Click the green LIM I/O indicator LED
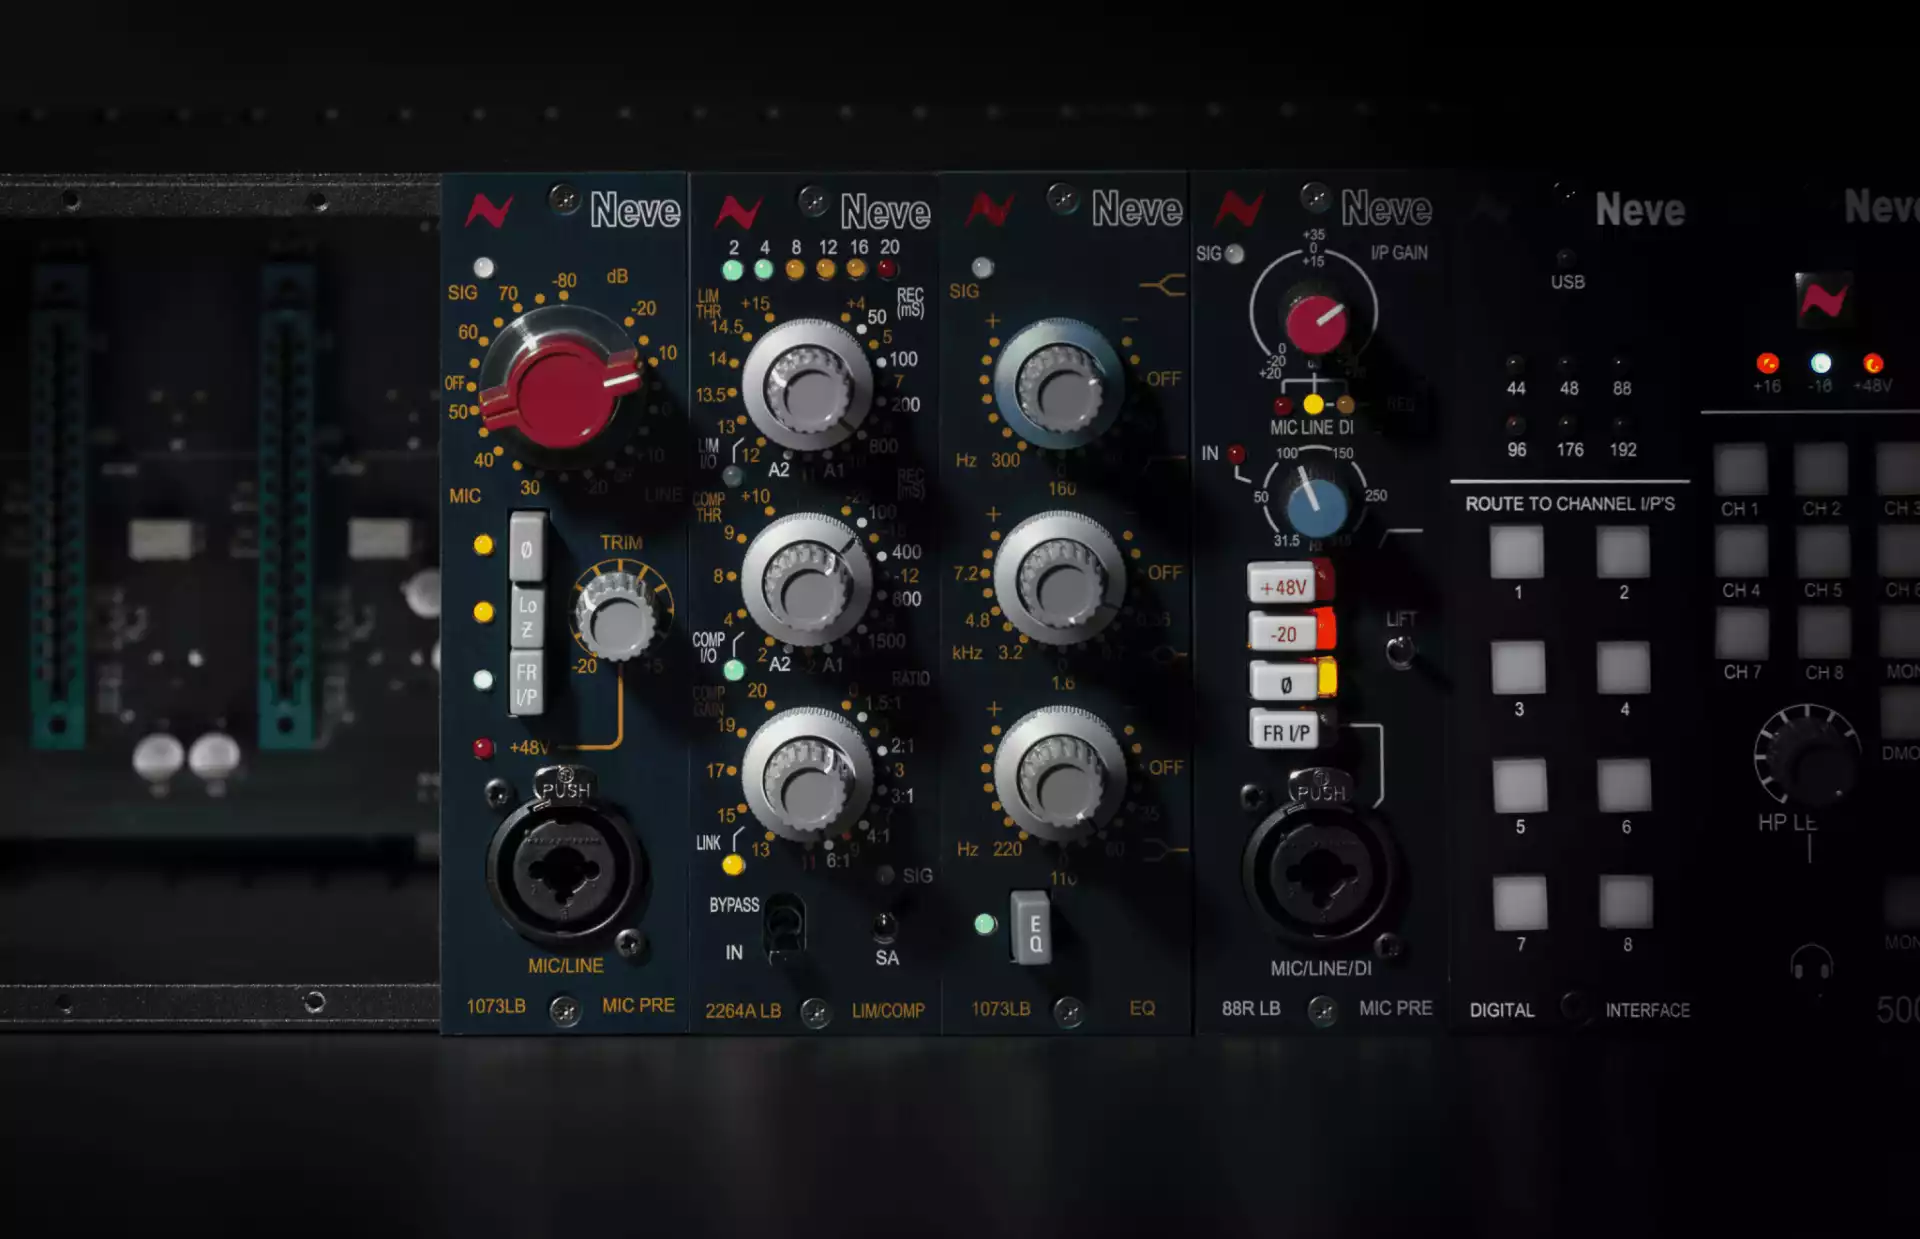The image size is (1920, 1239). coord(733,476)
